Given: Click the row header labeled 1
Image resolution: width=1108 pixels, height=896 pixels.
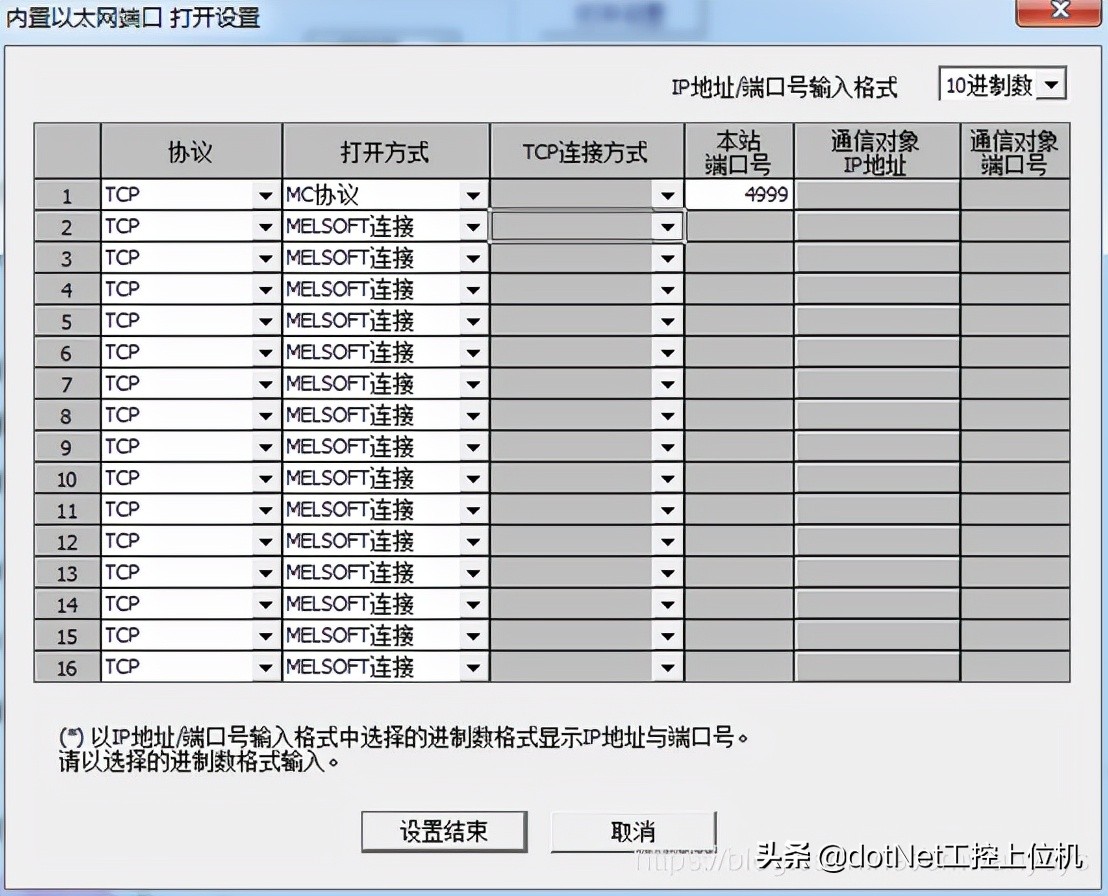Looking at the screenshot, I should (x=66, y=194).
